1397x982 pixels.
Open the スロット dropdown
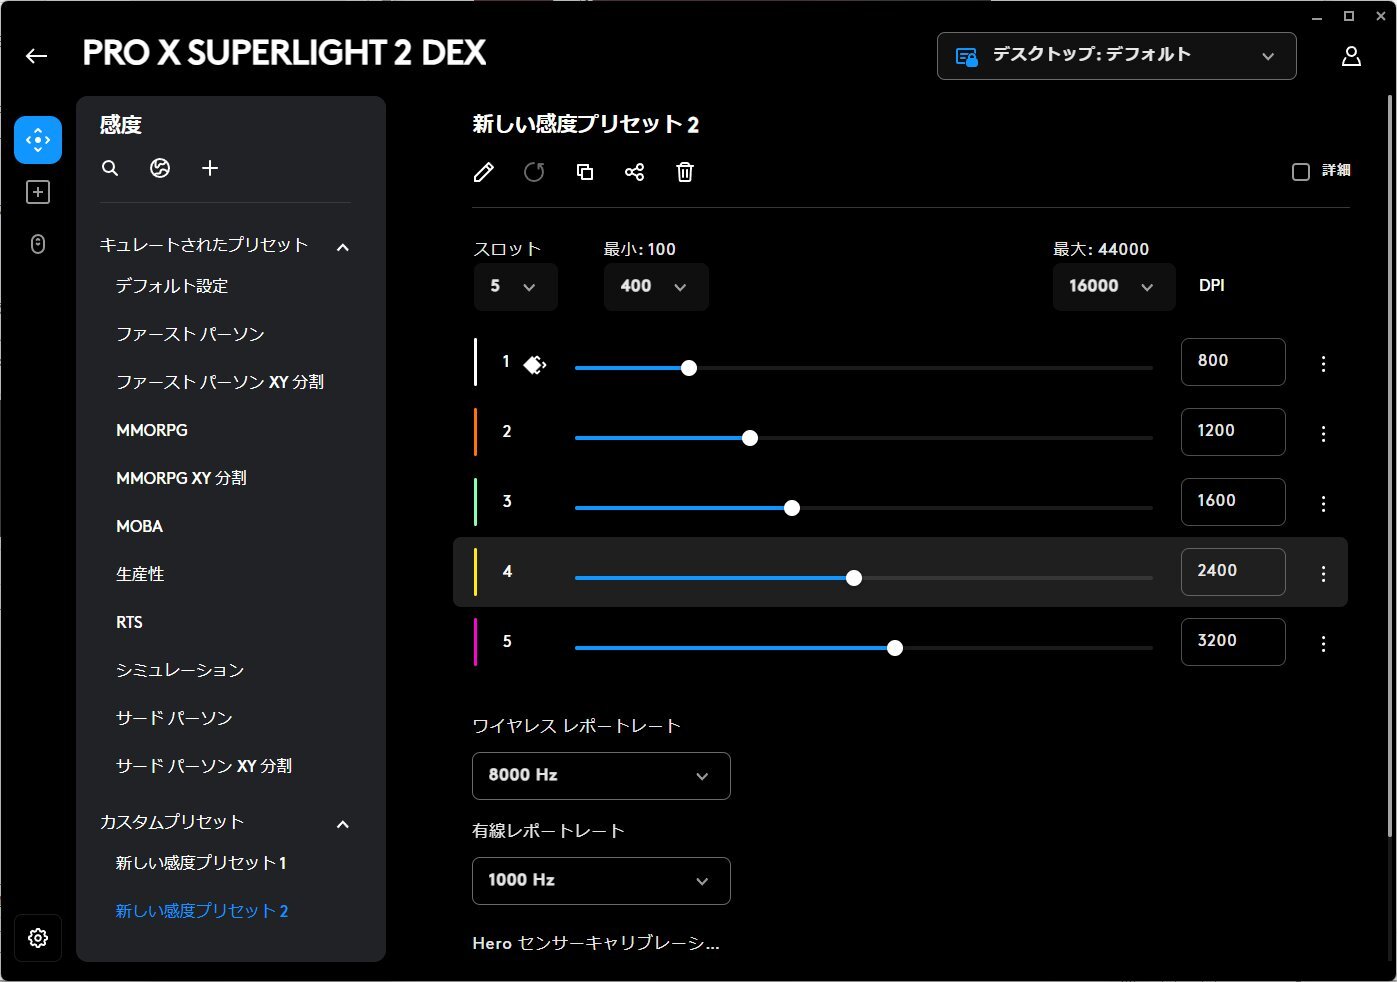coord(515,287)
